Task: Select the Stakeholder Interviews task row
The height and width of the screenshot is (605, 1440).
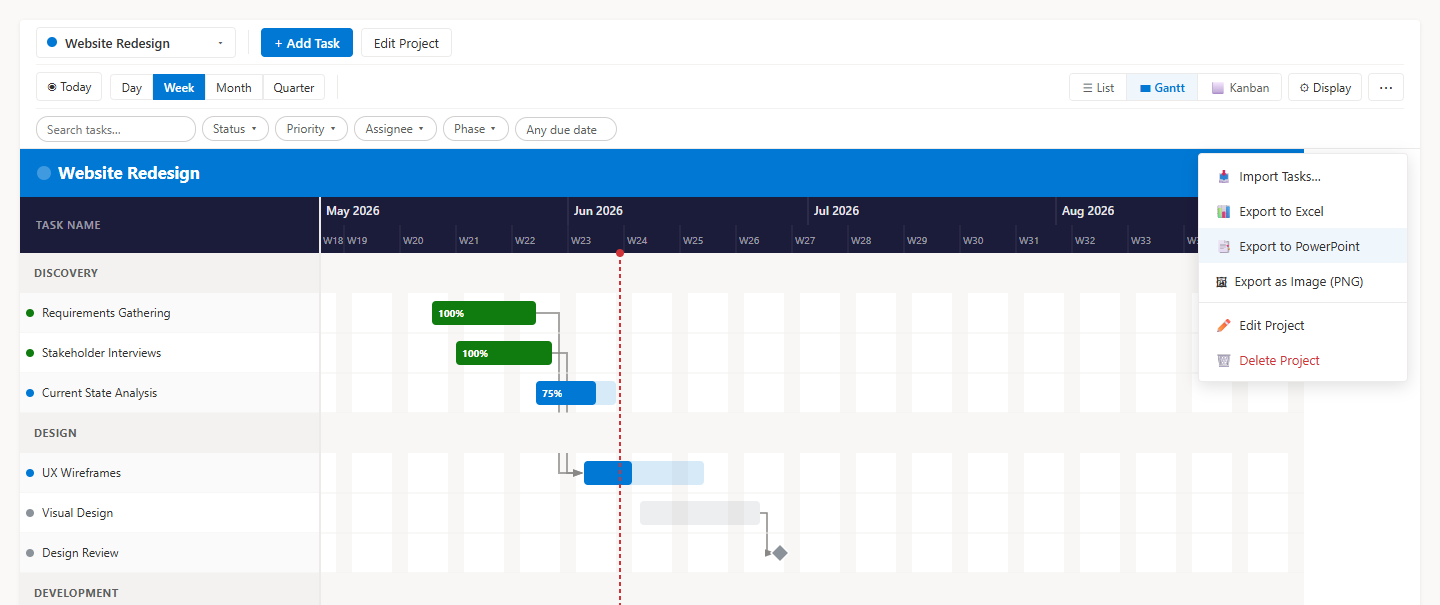Action: [x=170, y=353]
